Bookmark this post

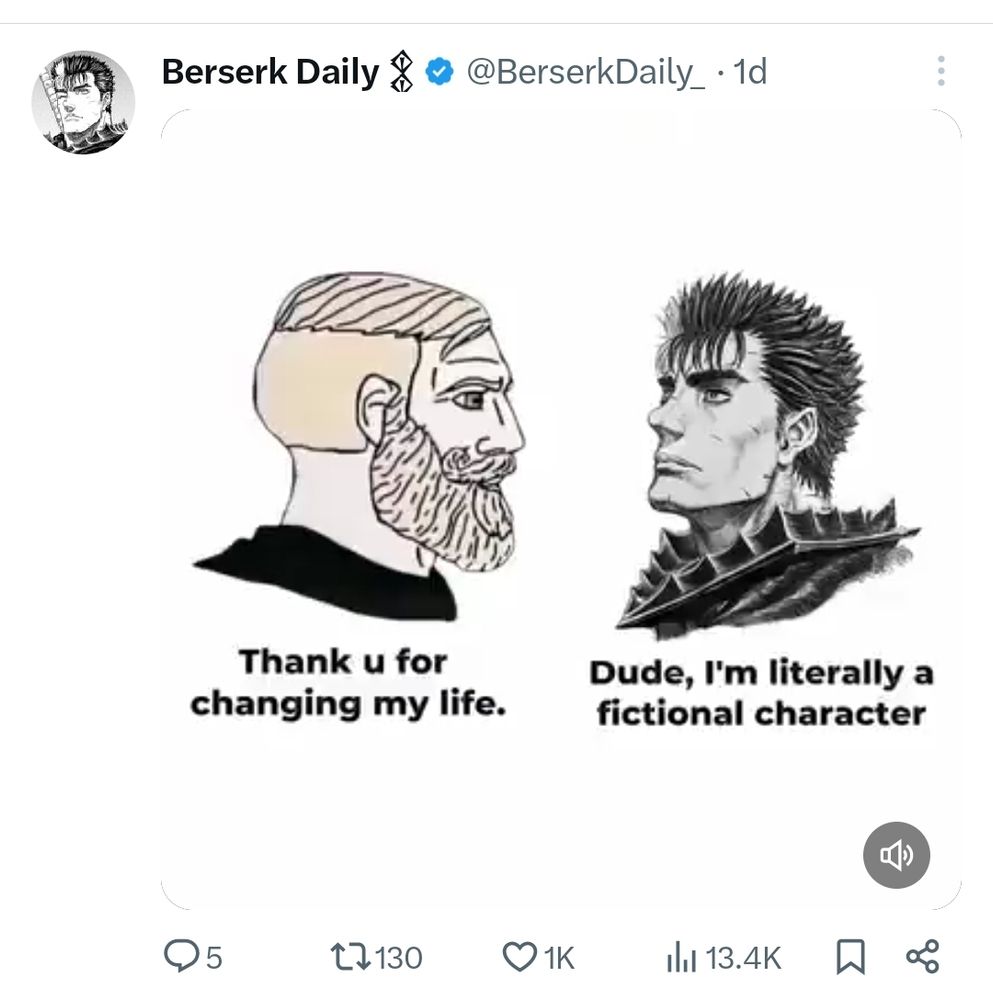point(850,957)
